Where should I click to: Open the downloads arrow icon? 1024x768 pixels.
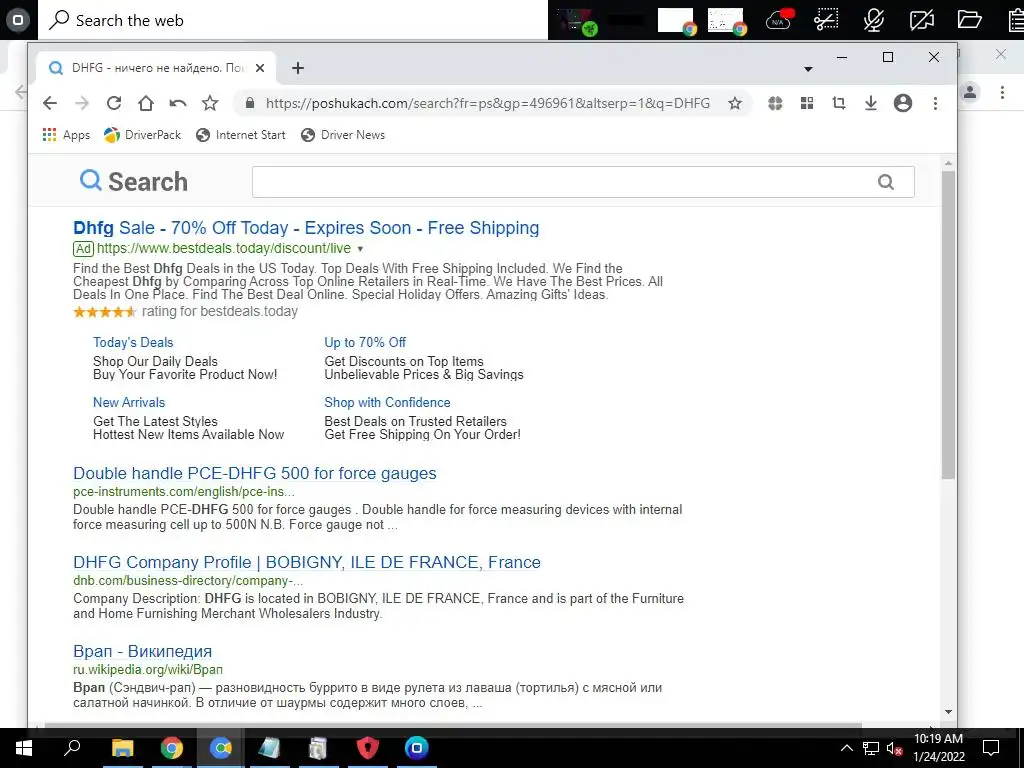[871, 103]
